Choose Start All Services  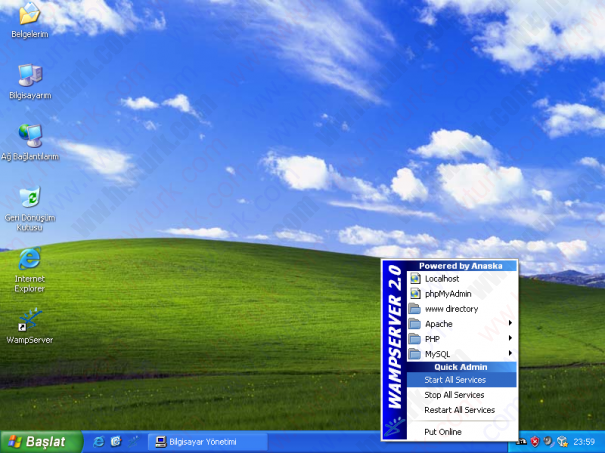pyautogui.click(x=462, y=380)
